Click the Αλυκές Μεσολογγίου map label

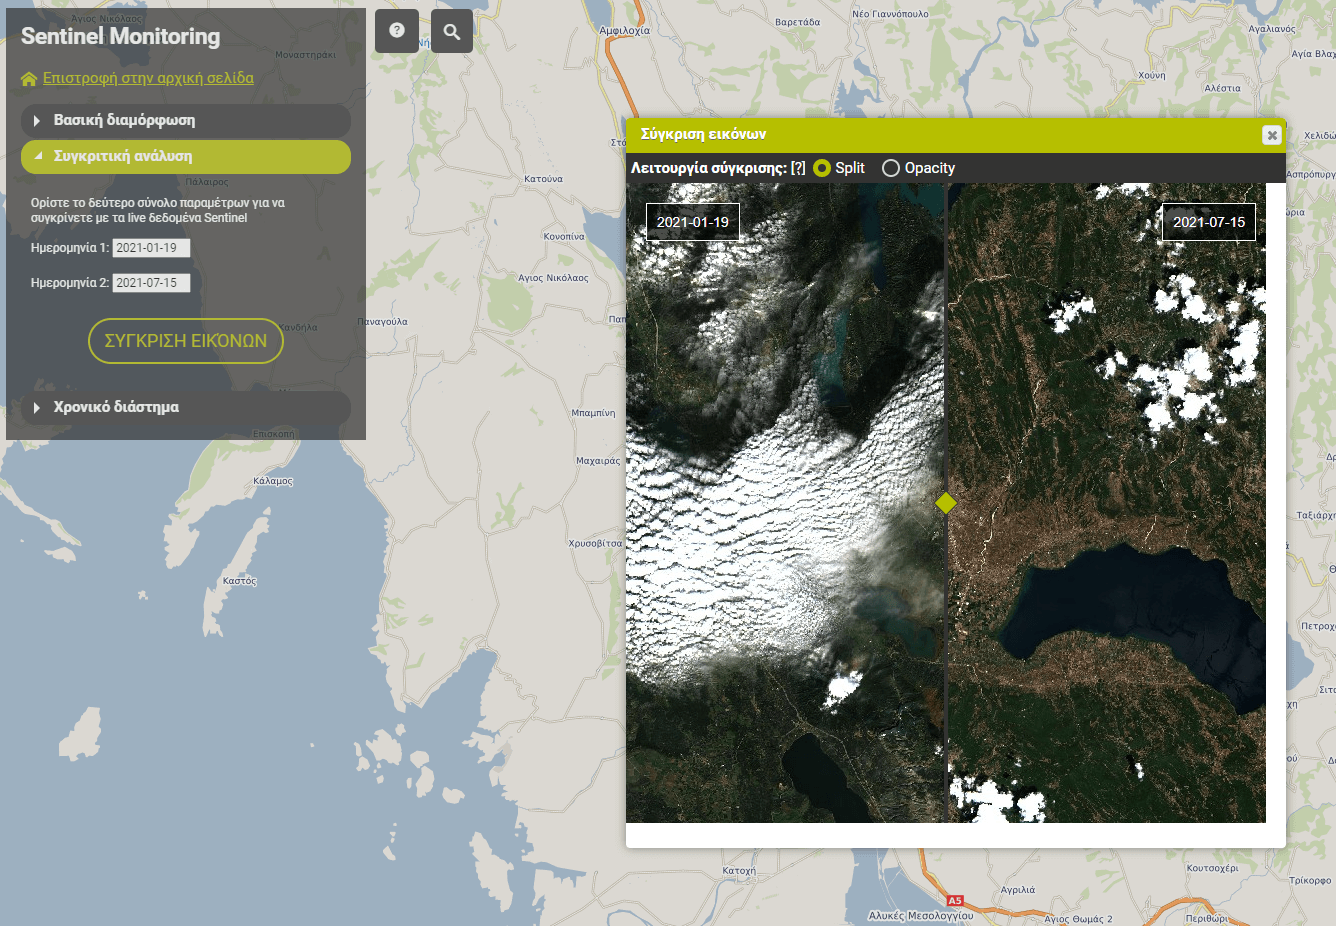pos(921,916)
